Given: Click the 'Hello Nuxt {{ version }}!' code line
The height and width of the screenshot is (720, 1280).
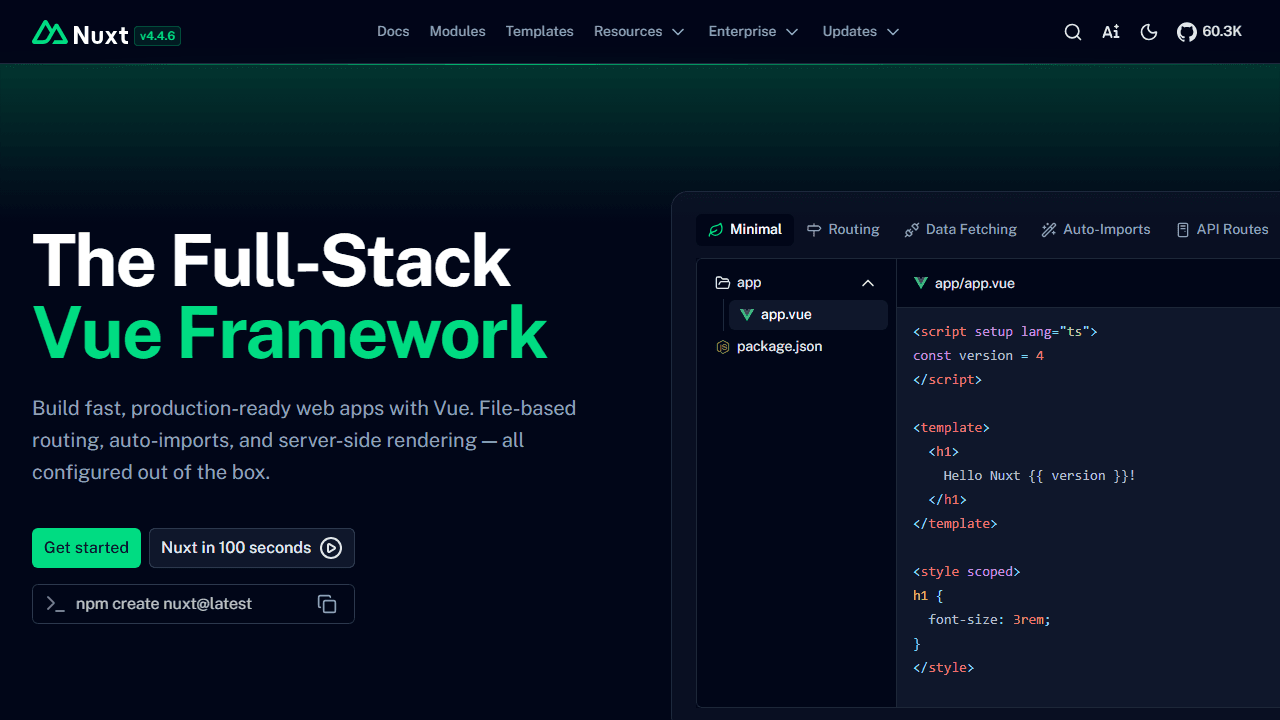Looking at the screenshot, I should [1040, 476].
